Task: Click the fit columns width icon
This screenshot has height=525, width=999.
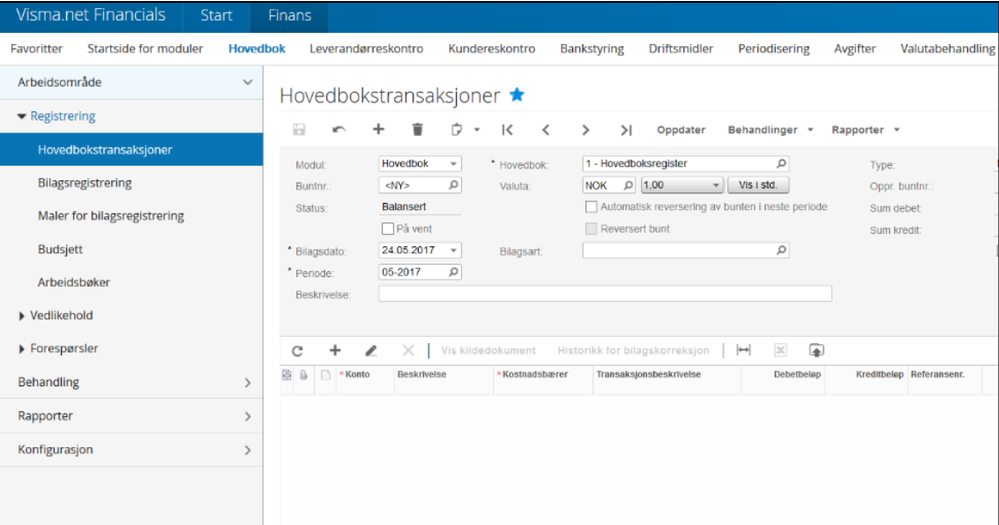Action: [x=744, y=350]
